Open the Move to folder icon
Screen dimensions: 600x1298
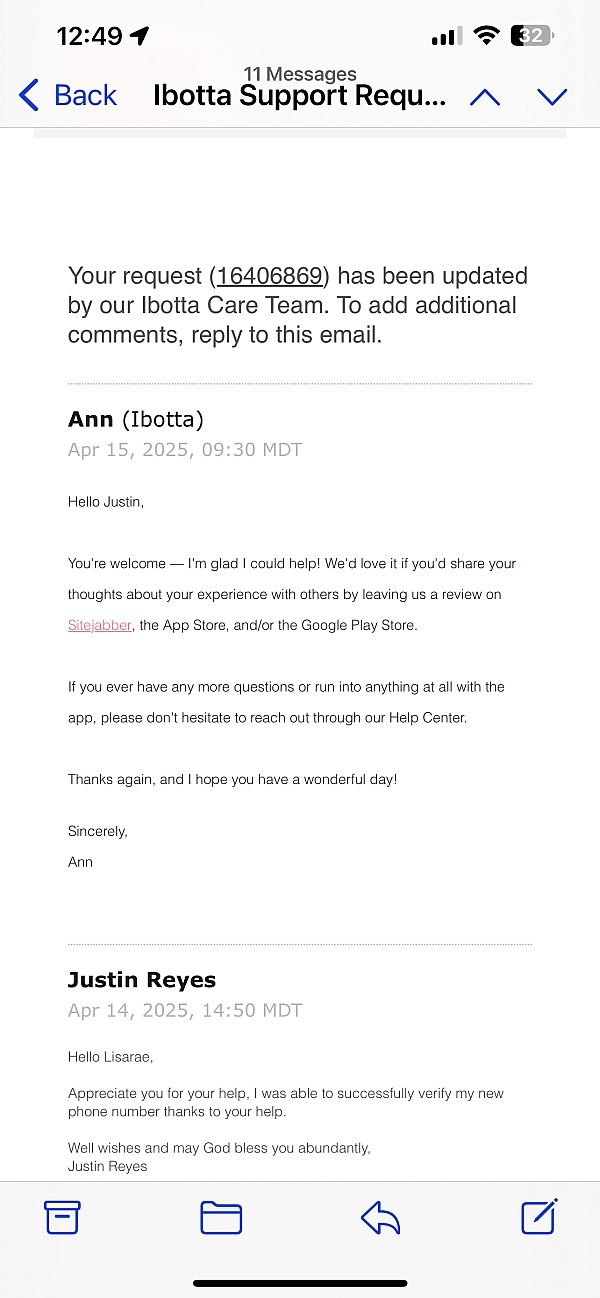pyautogui.click(x=221, y=1217)
